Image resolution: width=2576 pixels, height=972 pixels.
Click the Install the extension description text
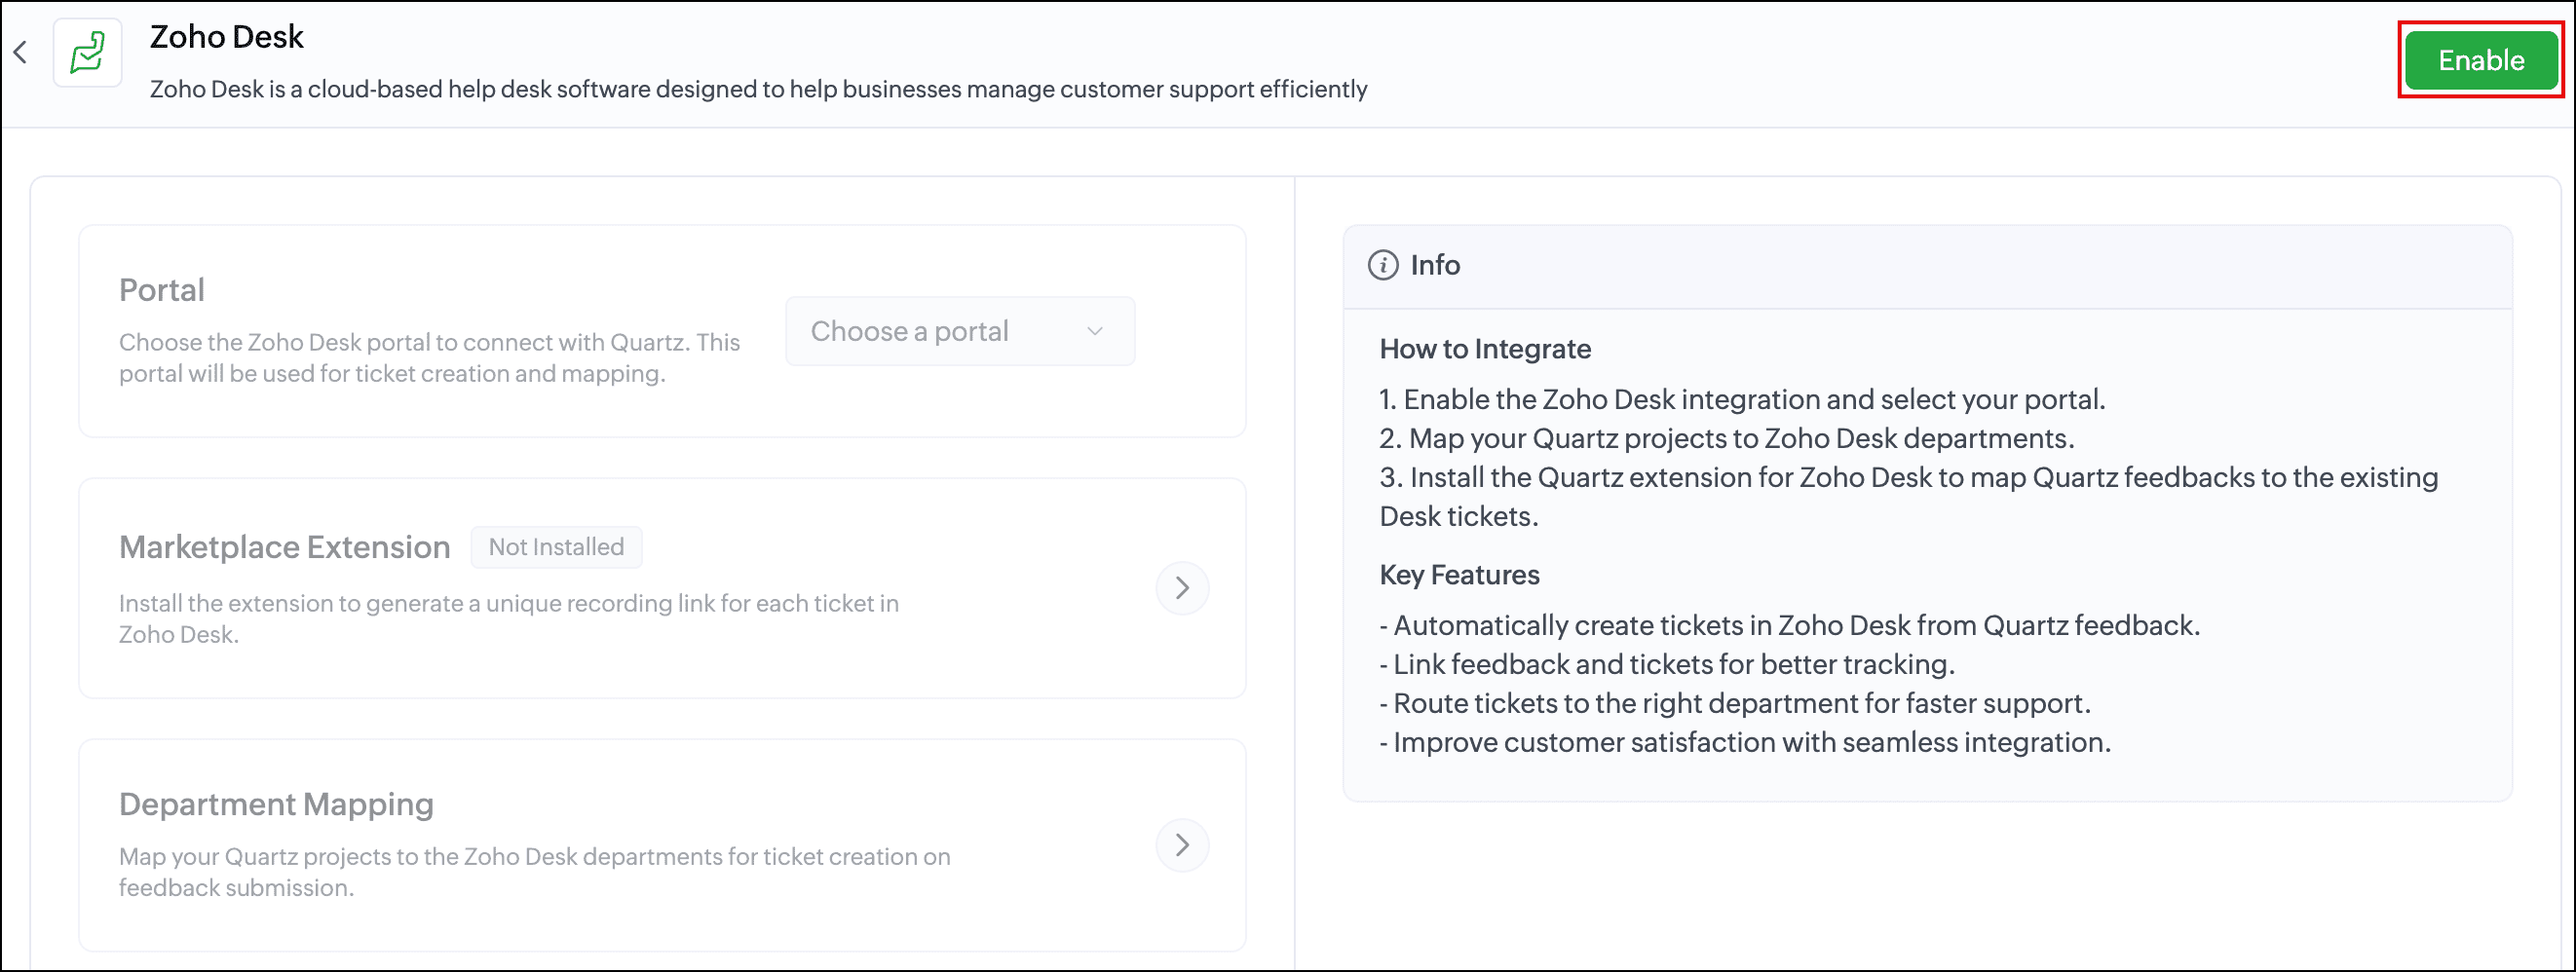pos(509,618)
